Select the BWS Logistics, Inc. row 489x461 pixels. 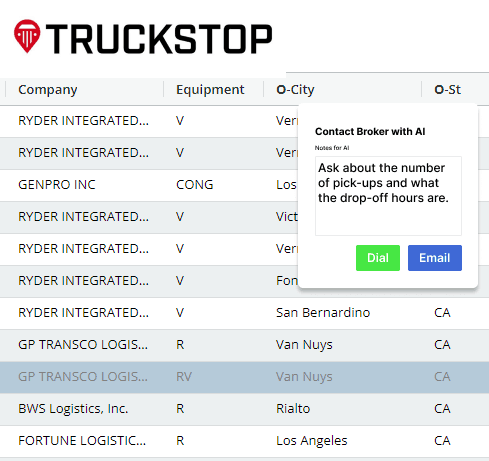[x=244, y=409]
